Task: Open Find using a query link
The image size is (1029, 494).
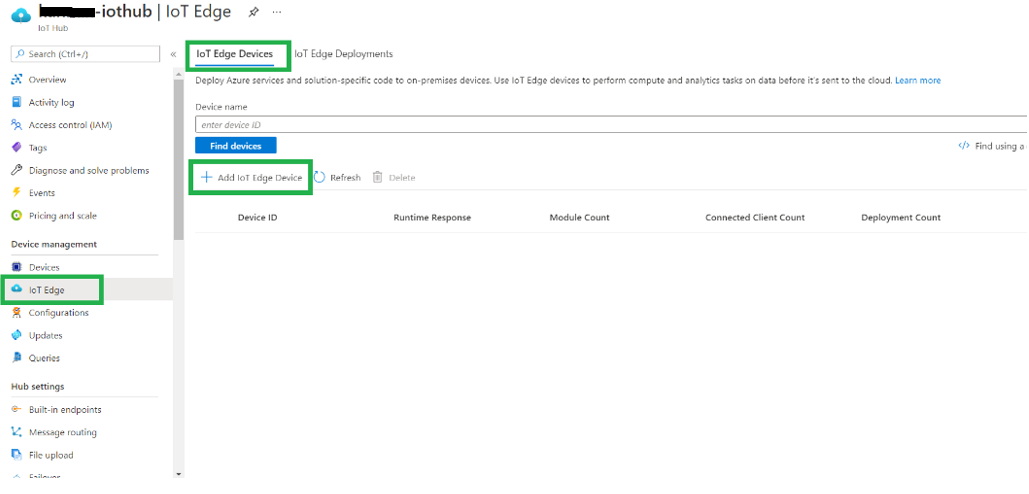Action: pyautogui.click(x=993, y=146)
